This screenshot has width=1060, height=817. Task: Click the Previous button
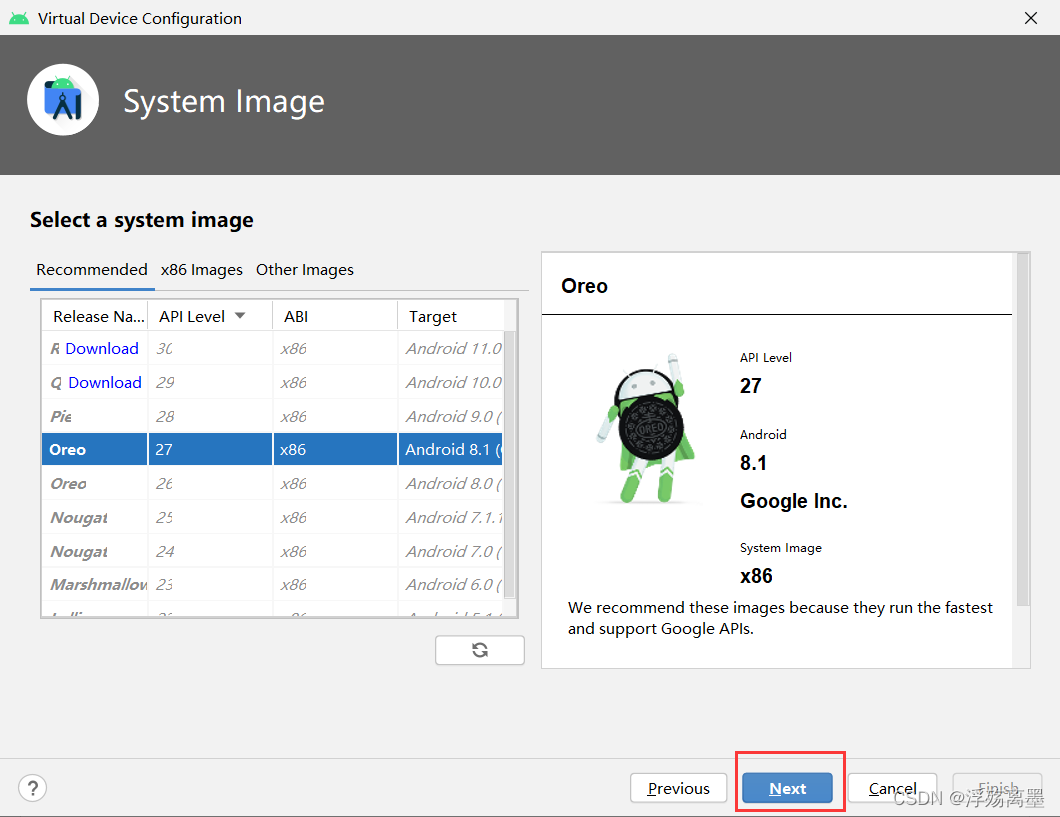tap(678, 788)
